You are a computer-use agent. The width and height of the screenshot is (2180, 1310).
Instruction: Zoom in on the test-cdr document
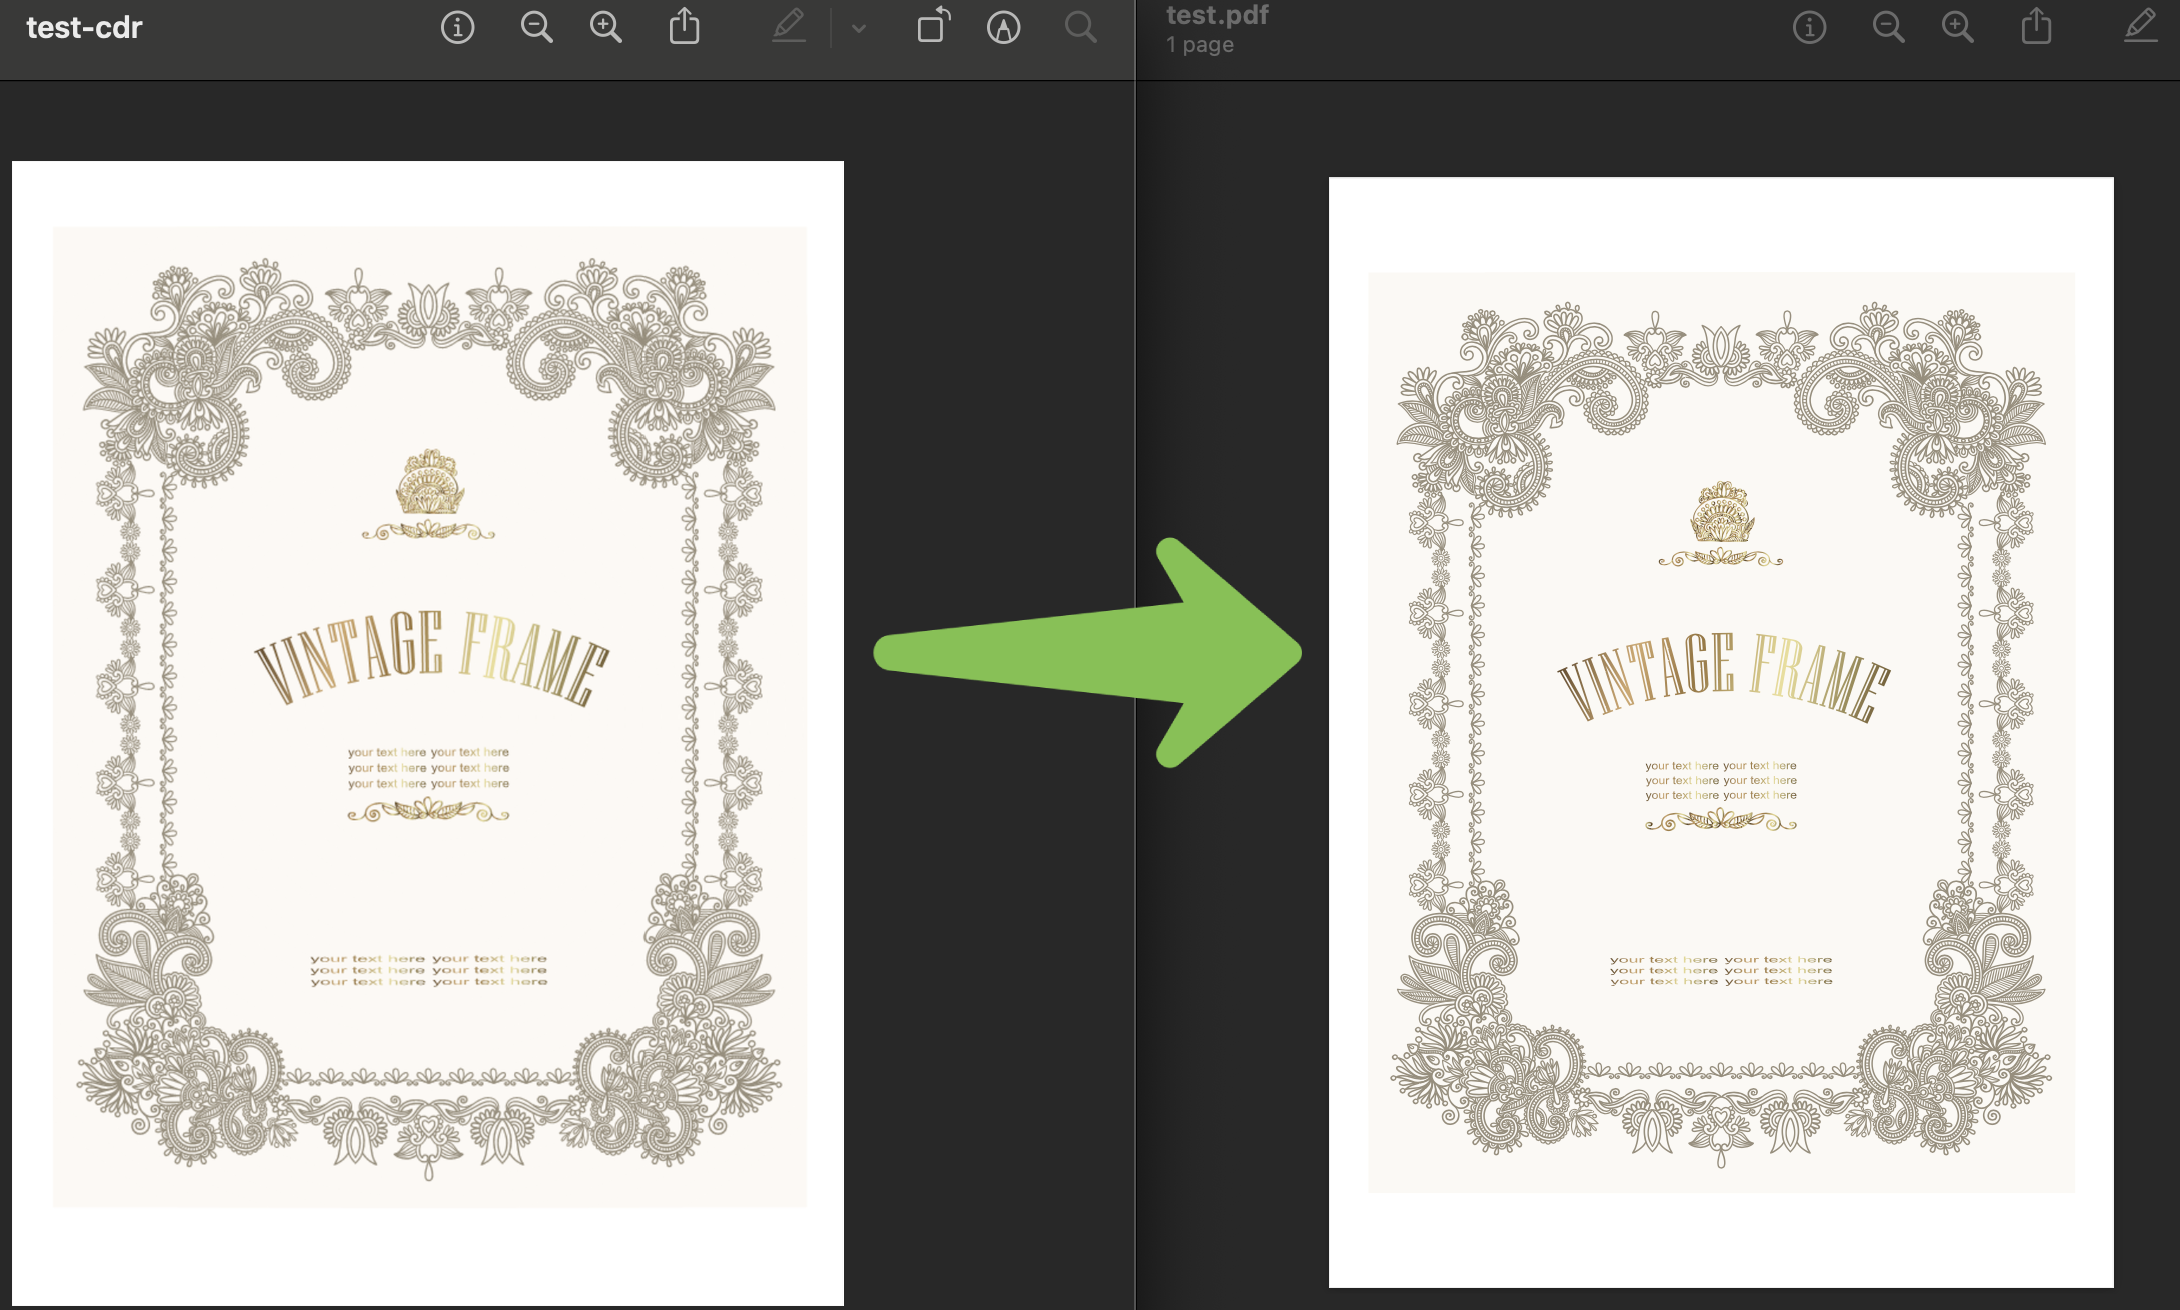606,27
